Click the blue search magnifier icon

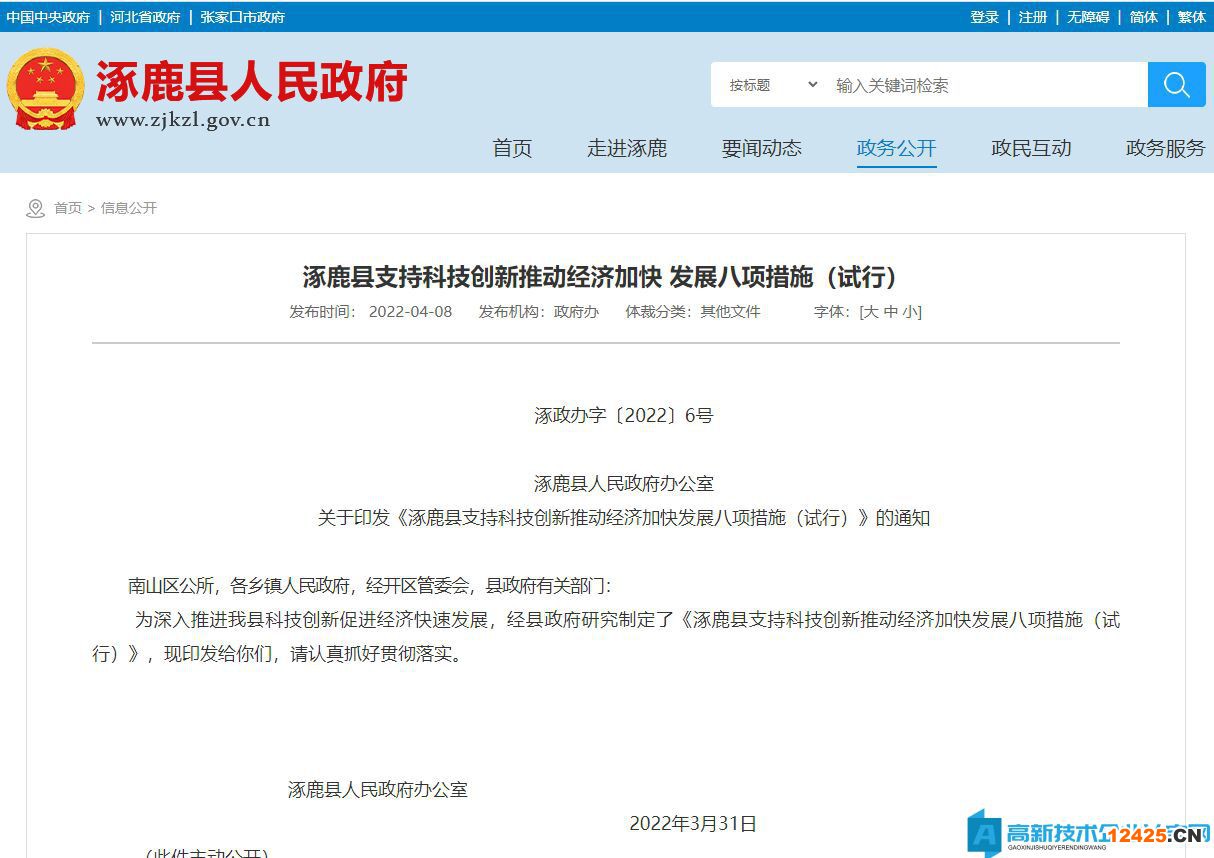pos(1176,84)
